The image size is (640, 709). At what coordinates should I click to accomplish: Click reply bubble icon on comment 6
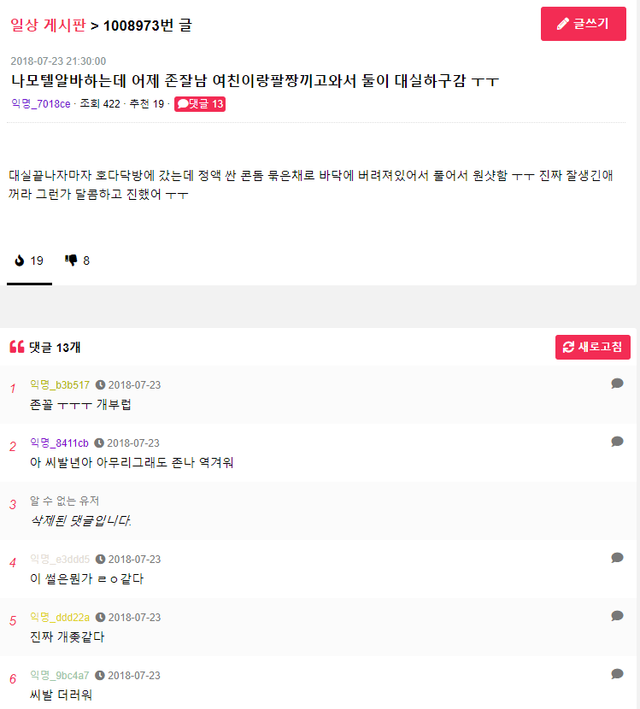coord(617,673)
